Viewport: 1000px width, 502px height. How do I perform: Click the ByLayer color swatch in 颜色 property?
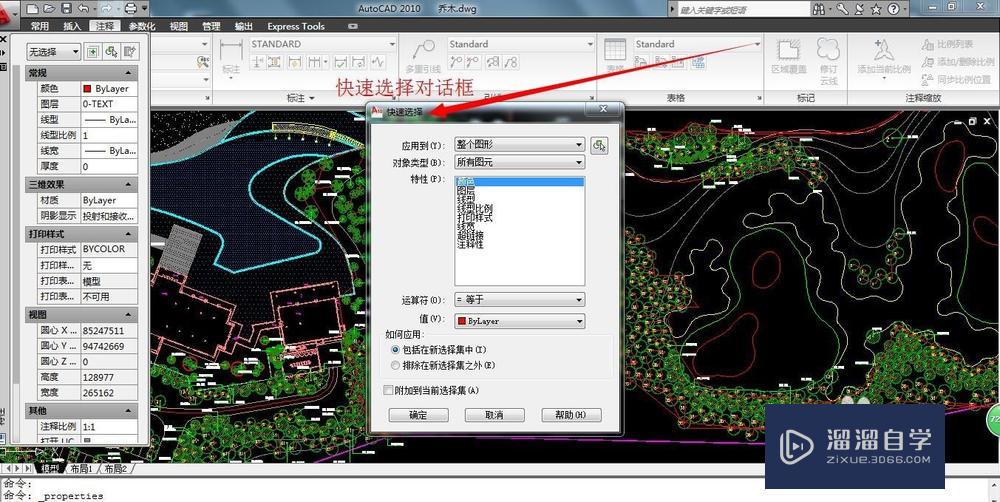click(87, 89)
